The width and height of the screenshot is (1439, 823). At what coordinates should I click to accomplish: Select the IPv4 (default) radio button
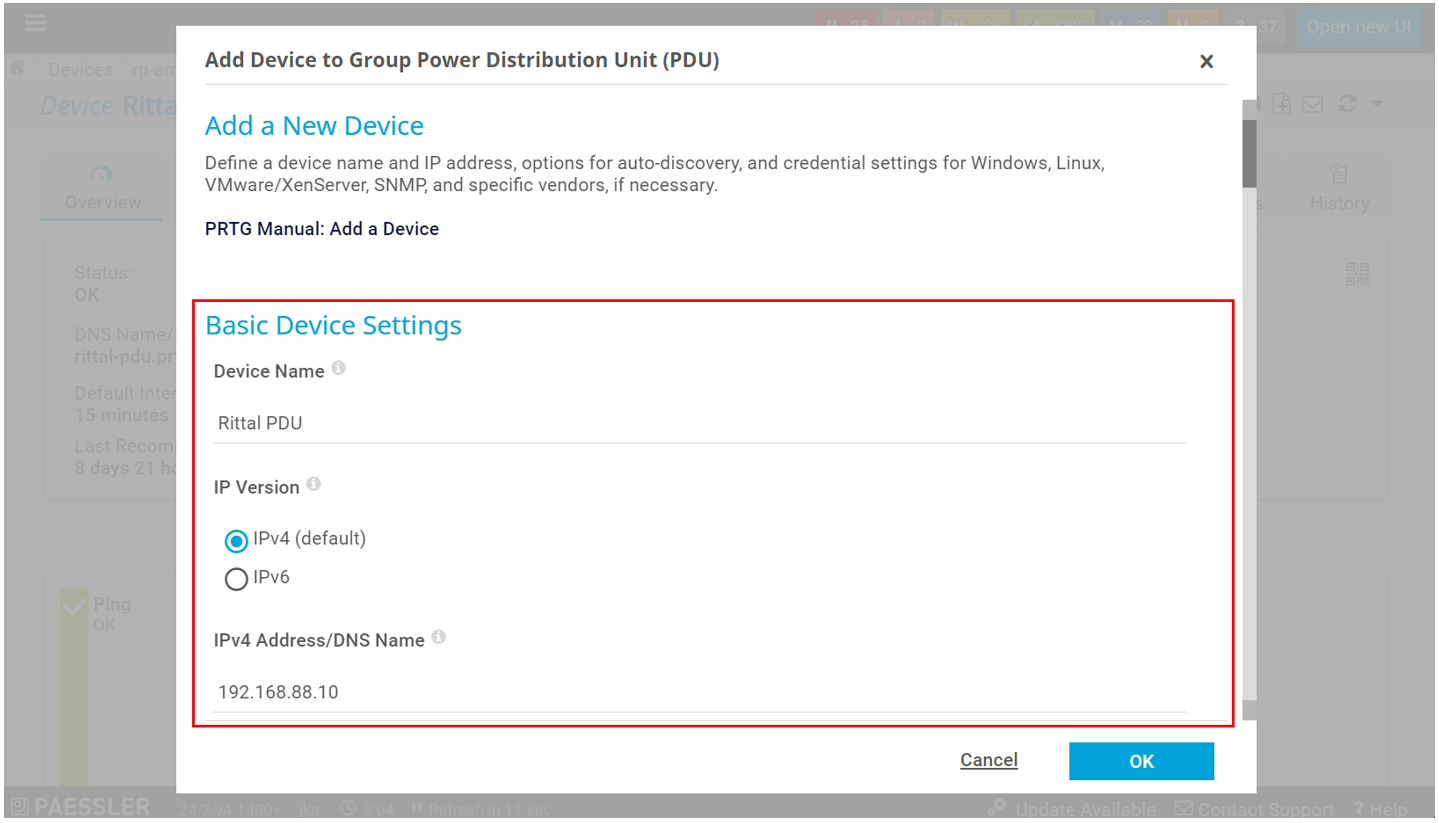[236, 541]
